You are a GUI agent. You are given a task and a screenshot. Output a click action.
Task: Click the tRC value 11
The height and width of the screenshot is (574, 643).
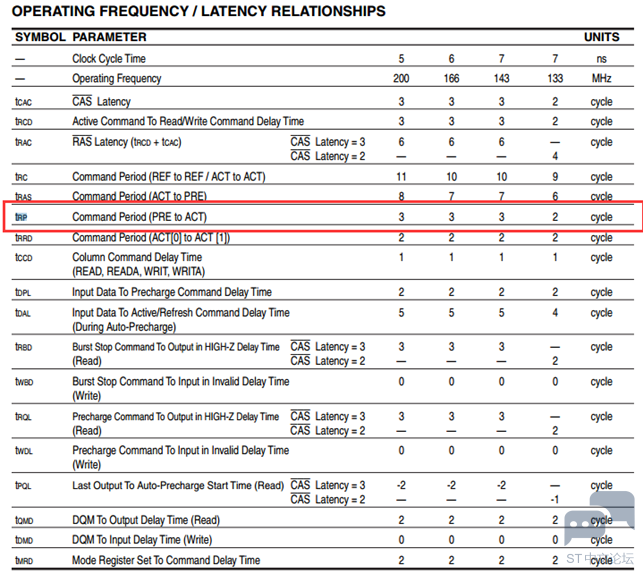(x=401, y=177)
